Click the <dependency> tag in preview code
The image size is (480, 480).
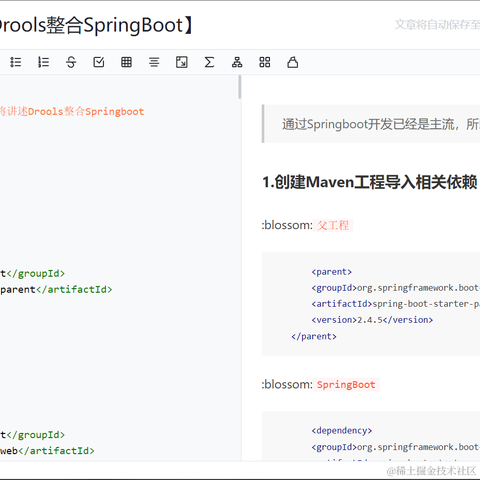click(x=342, y=431)
